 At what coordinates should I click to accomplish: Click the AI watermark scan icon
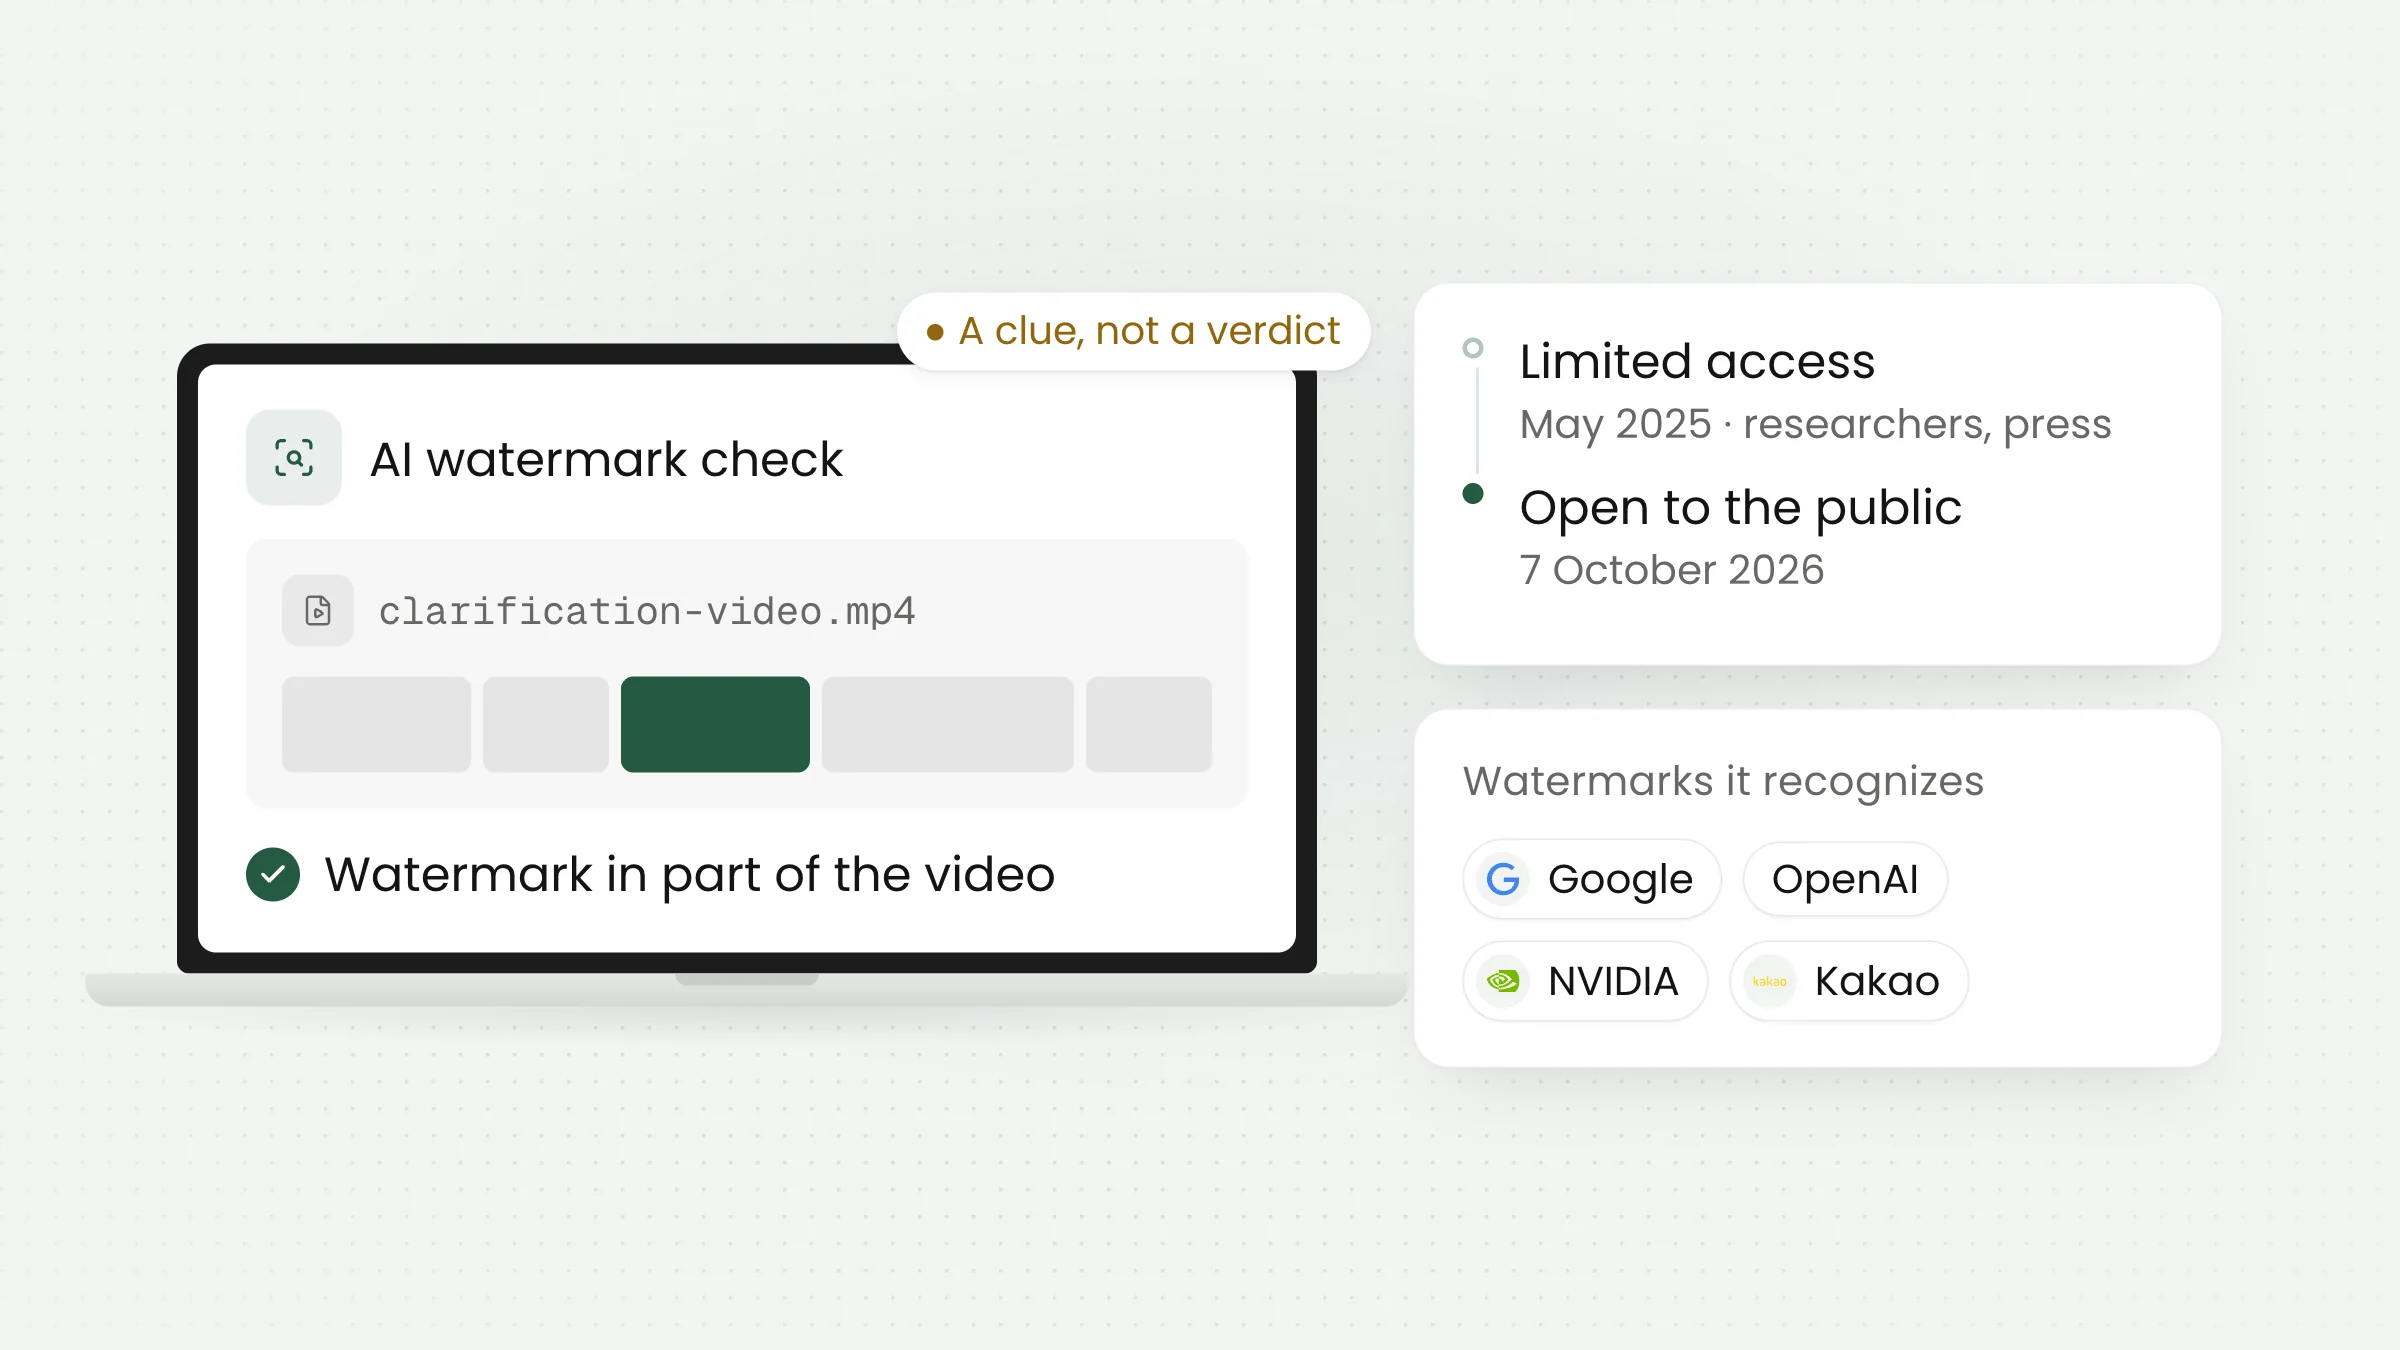pyautogui.click(x=294, y=458)
